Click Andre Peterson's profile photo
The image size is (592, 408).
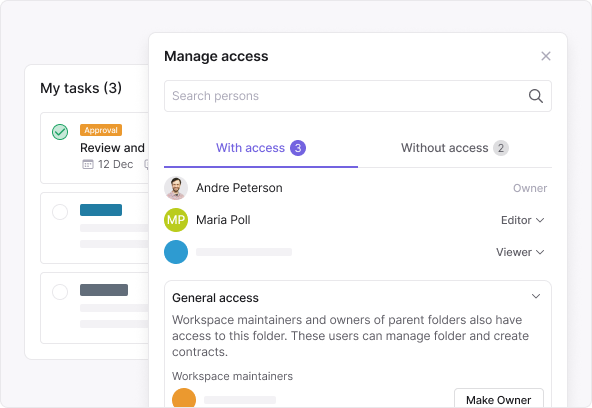click(x=176, y=188)
